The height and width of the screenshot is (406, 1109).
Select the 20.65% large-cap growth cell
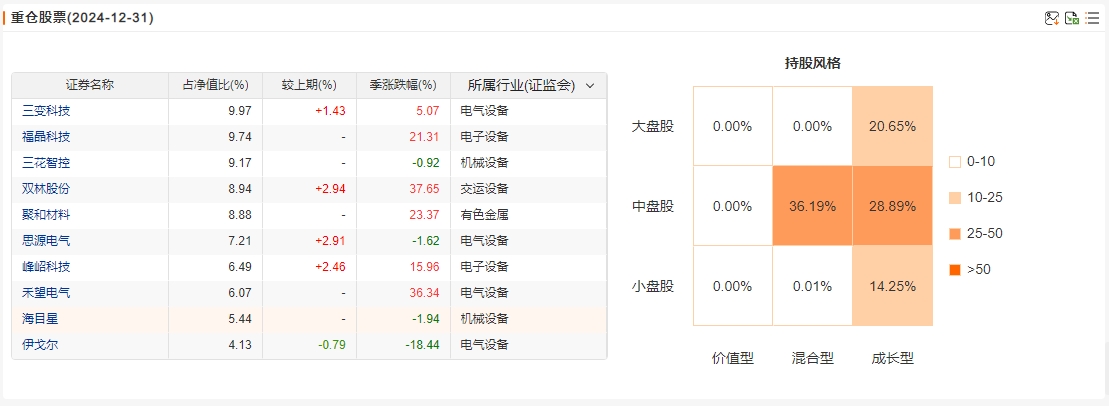893,127
